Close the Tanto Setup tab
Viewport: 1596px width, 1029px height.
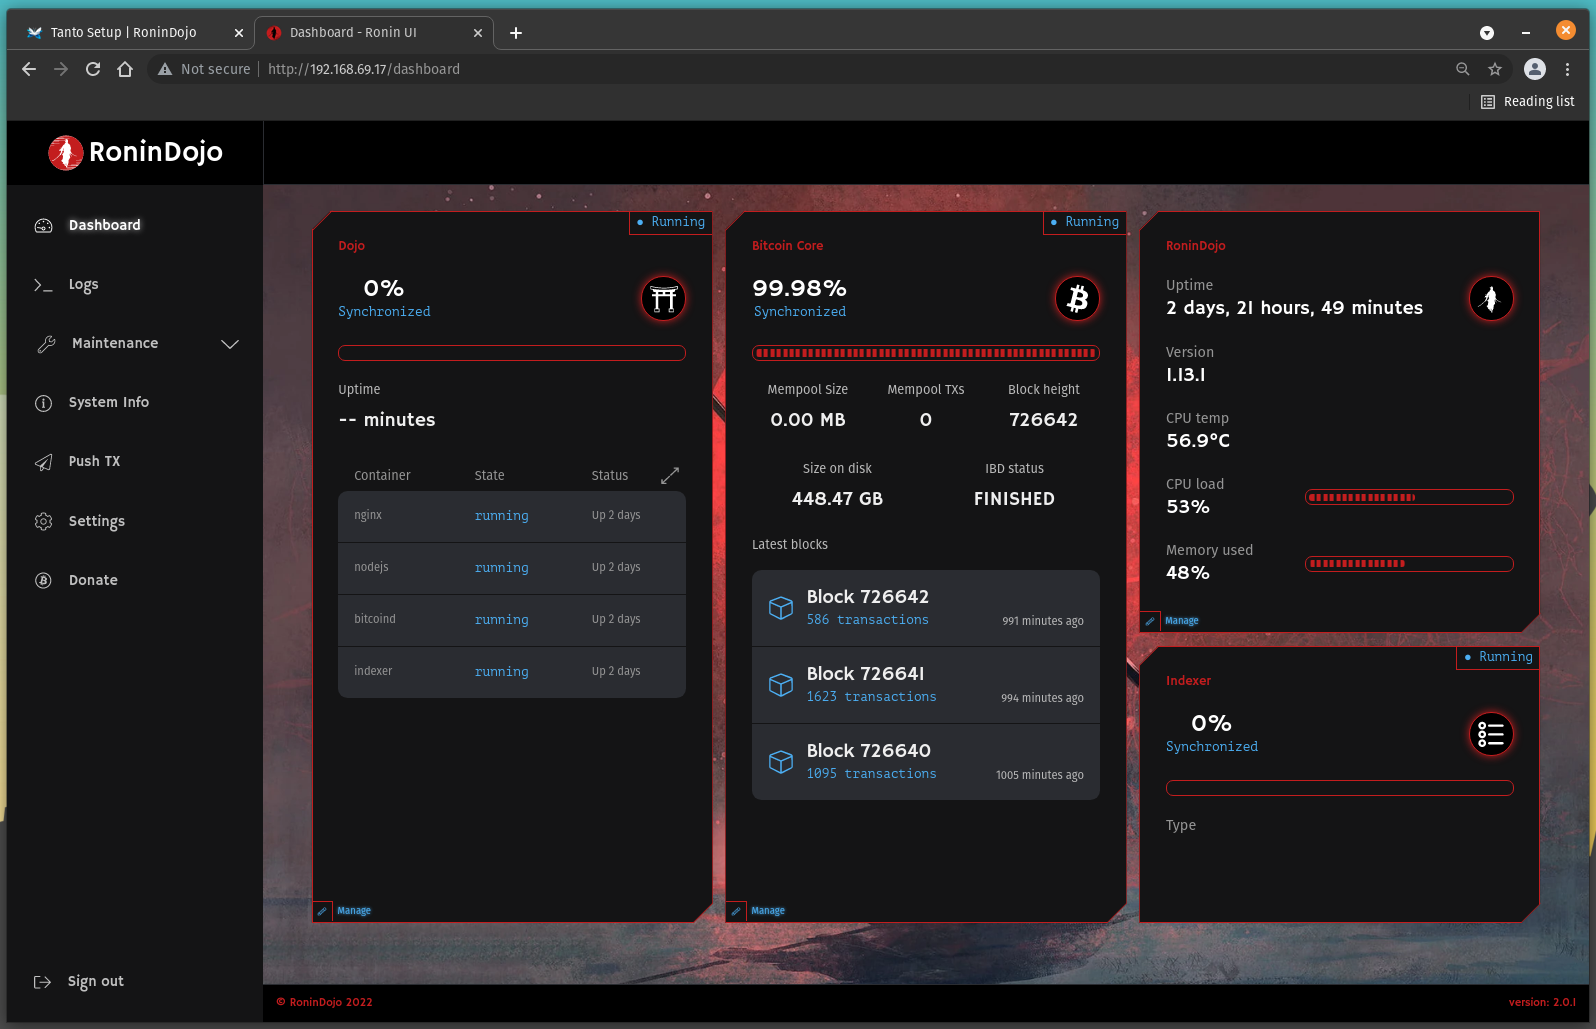point(239,33)
